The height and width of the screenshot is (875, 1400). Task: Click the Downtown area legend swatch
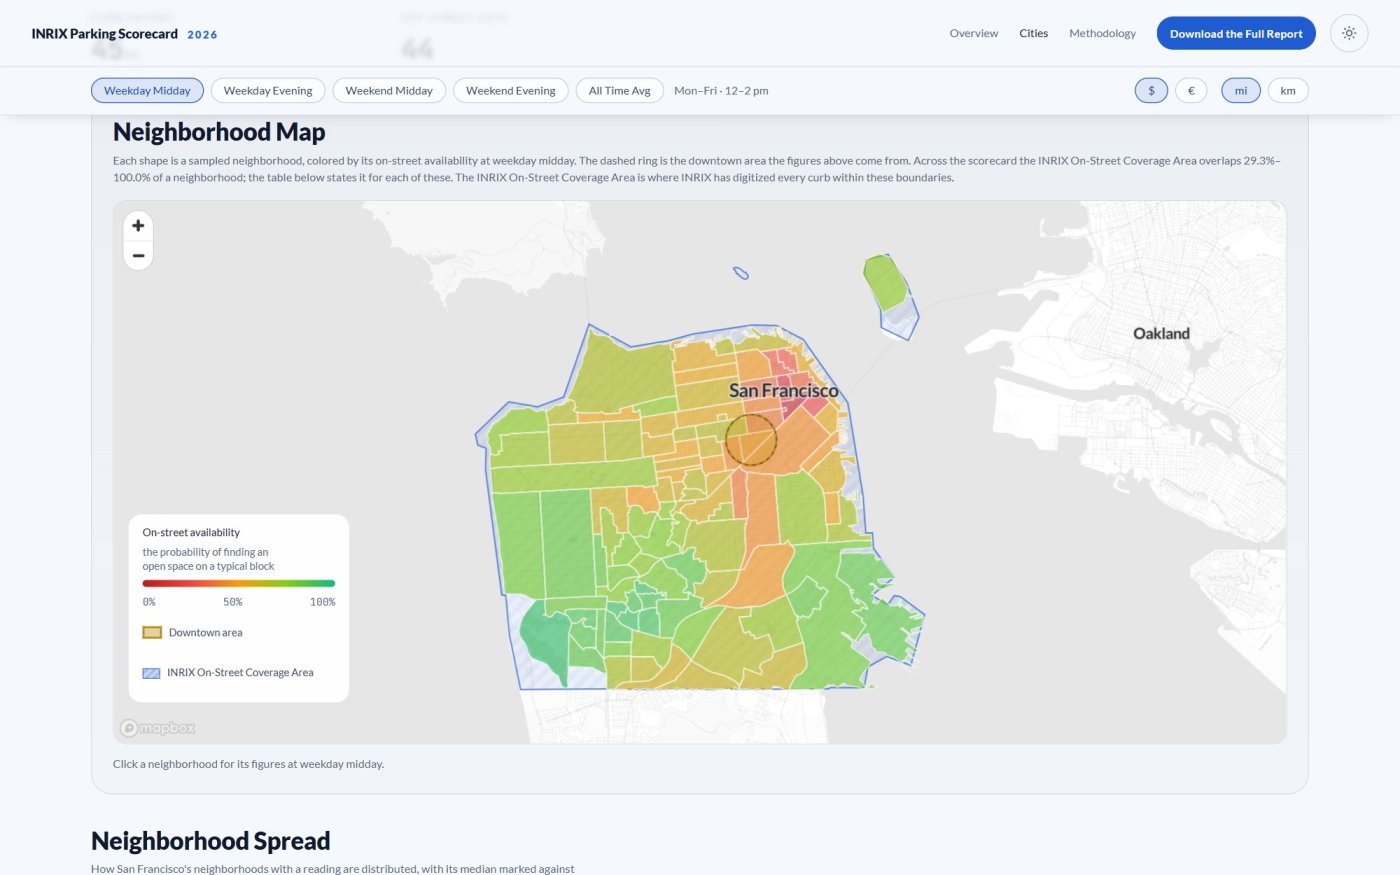tap(152, 632)
